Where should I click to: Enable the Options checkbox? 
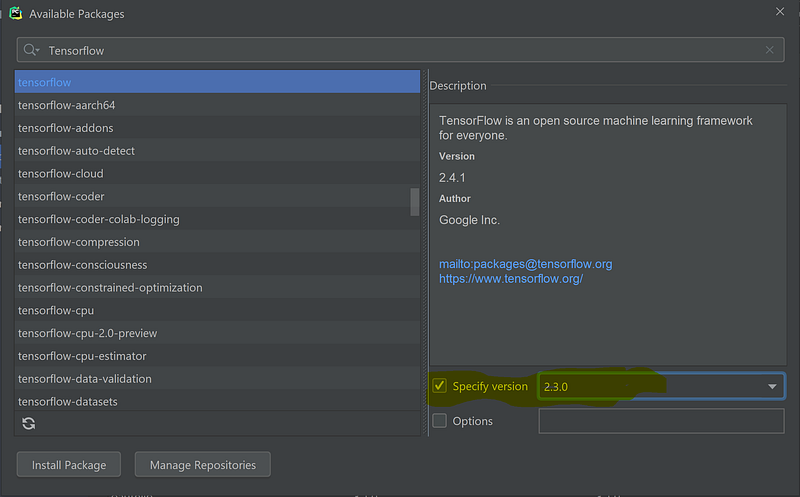click(439, 420)
